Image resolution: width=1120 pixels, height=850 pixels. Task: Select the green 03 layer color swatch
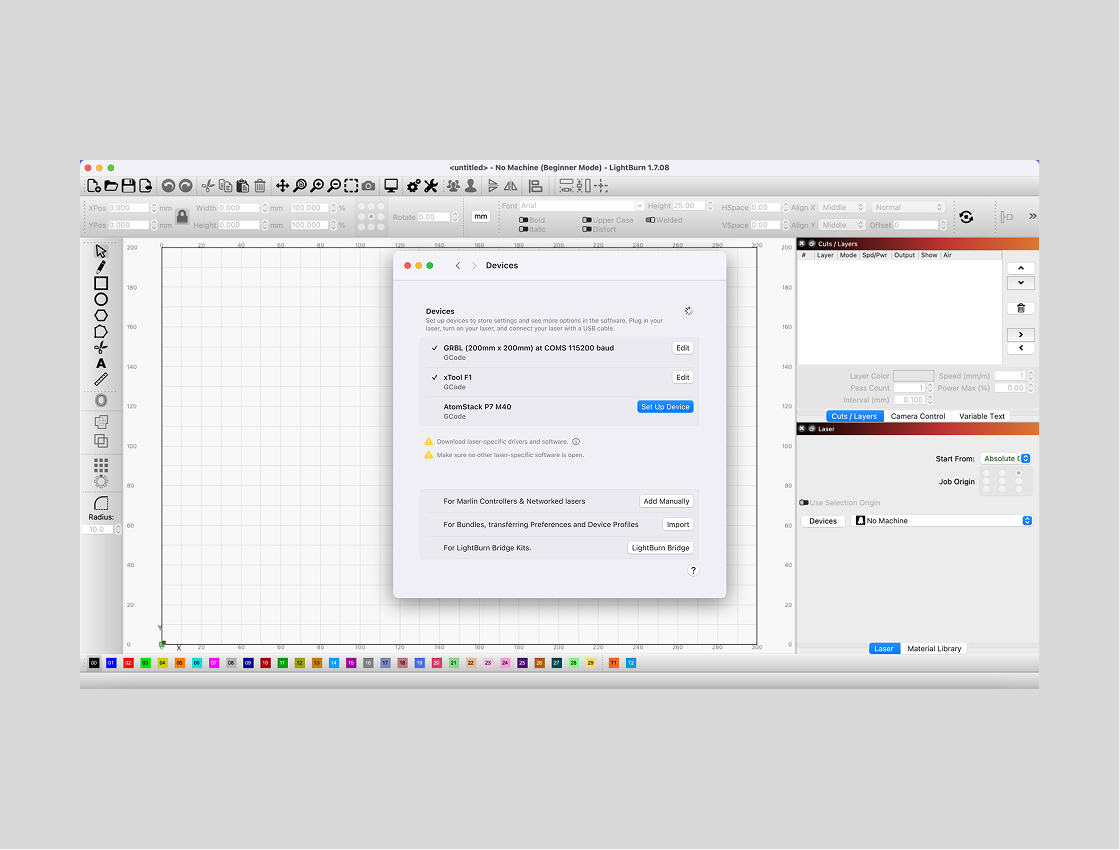click(x=146, y=663)
